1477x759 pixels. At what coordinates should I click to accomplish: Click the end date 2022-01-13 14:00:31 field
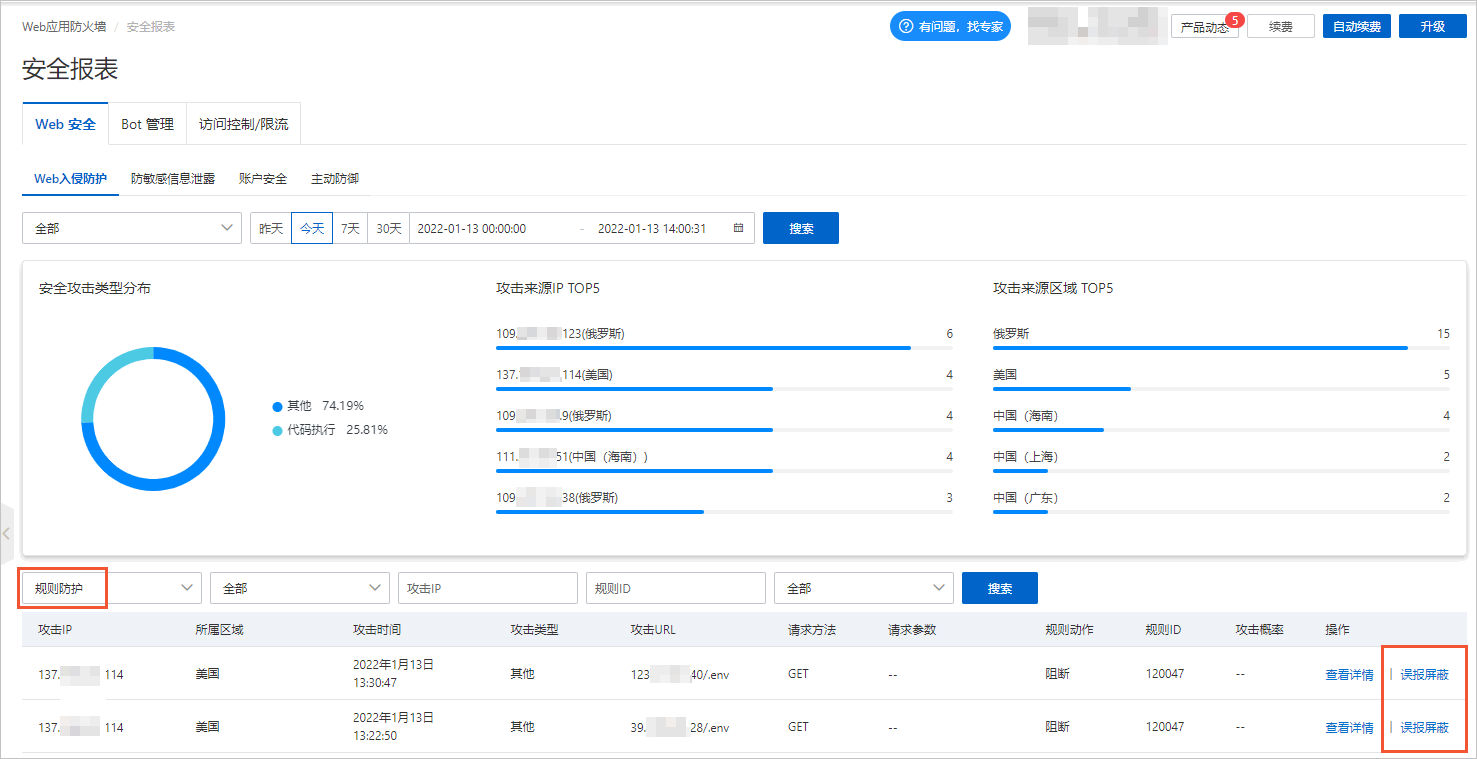(x=652, y=228)
